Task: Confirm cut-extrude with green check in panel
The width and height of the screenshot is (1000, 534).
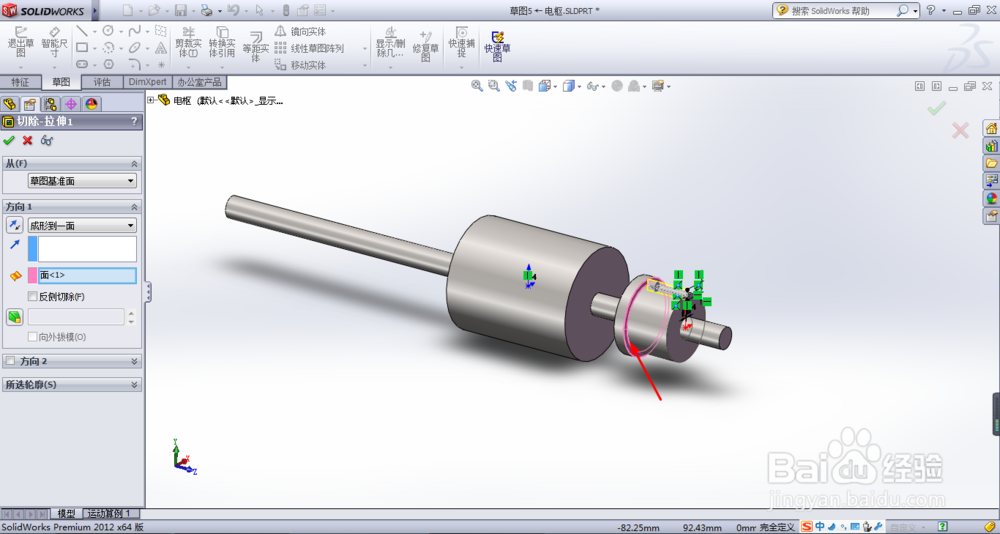Action: 9,140
